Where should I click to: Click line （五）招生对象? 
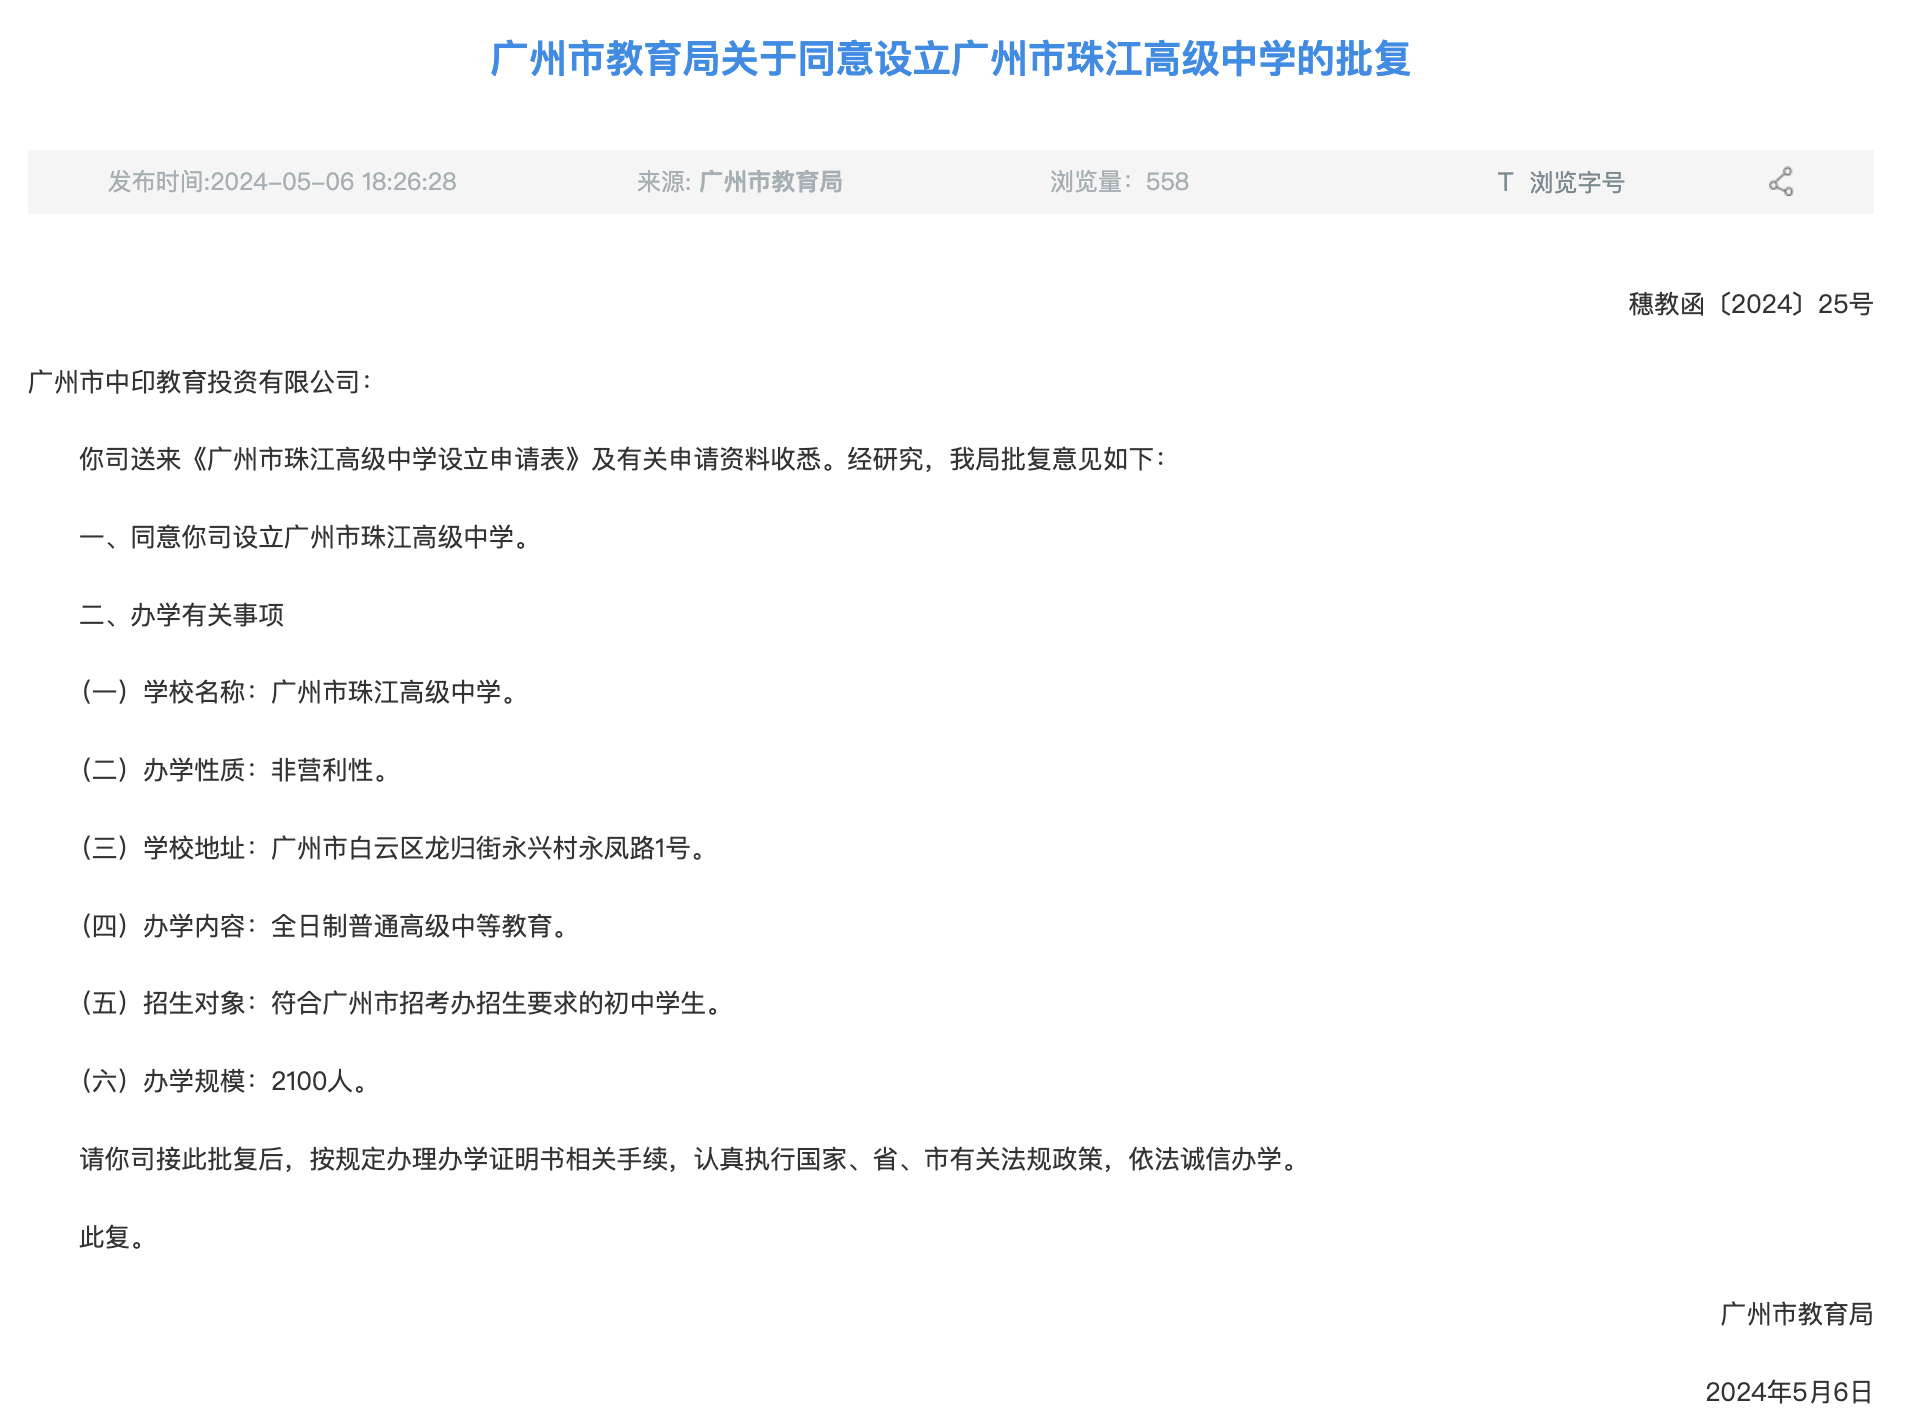pos(401,1003)
